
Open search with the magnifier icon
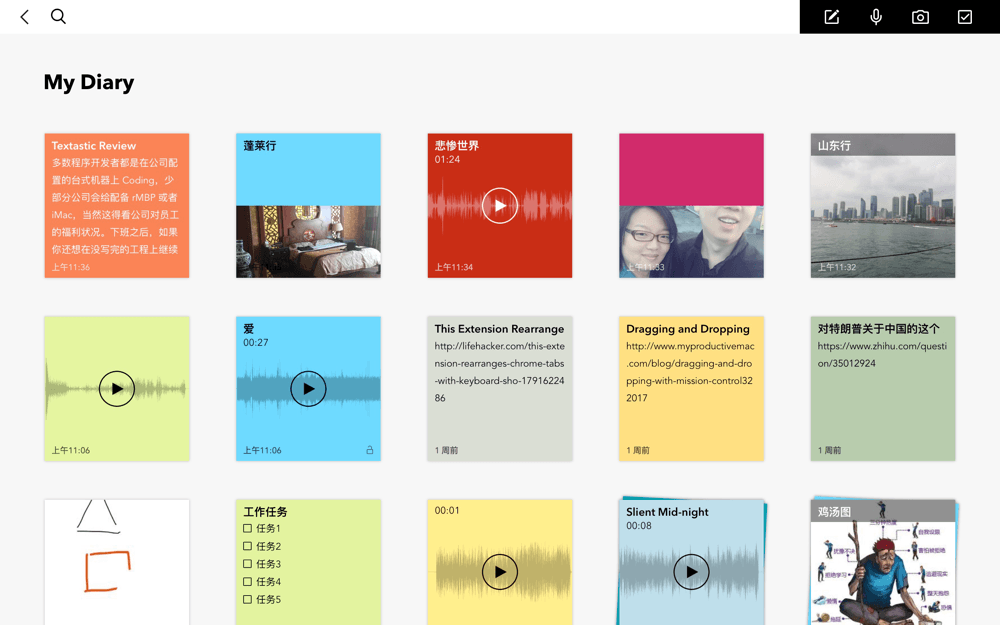coord(59,17)
